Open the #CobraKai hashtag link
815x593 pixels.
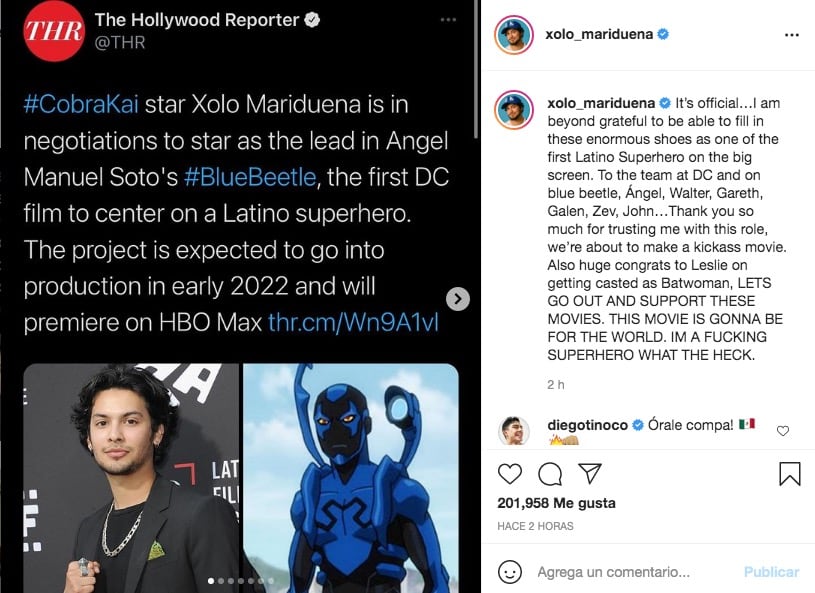point(81,104)
